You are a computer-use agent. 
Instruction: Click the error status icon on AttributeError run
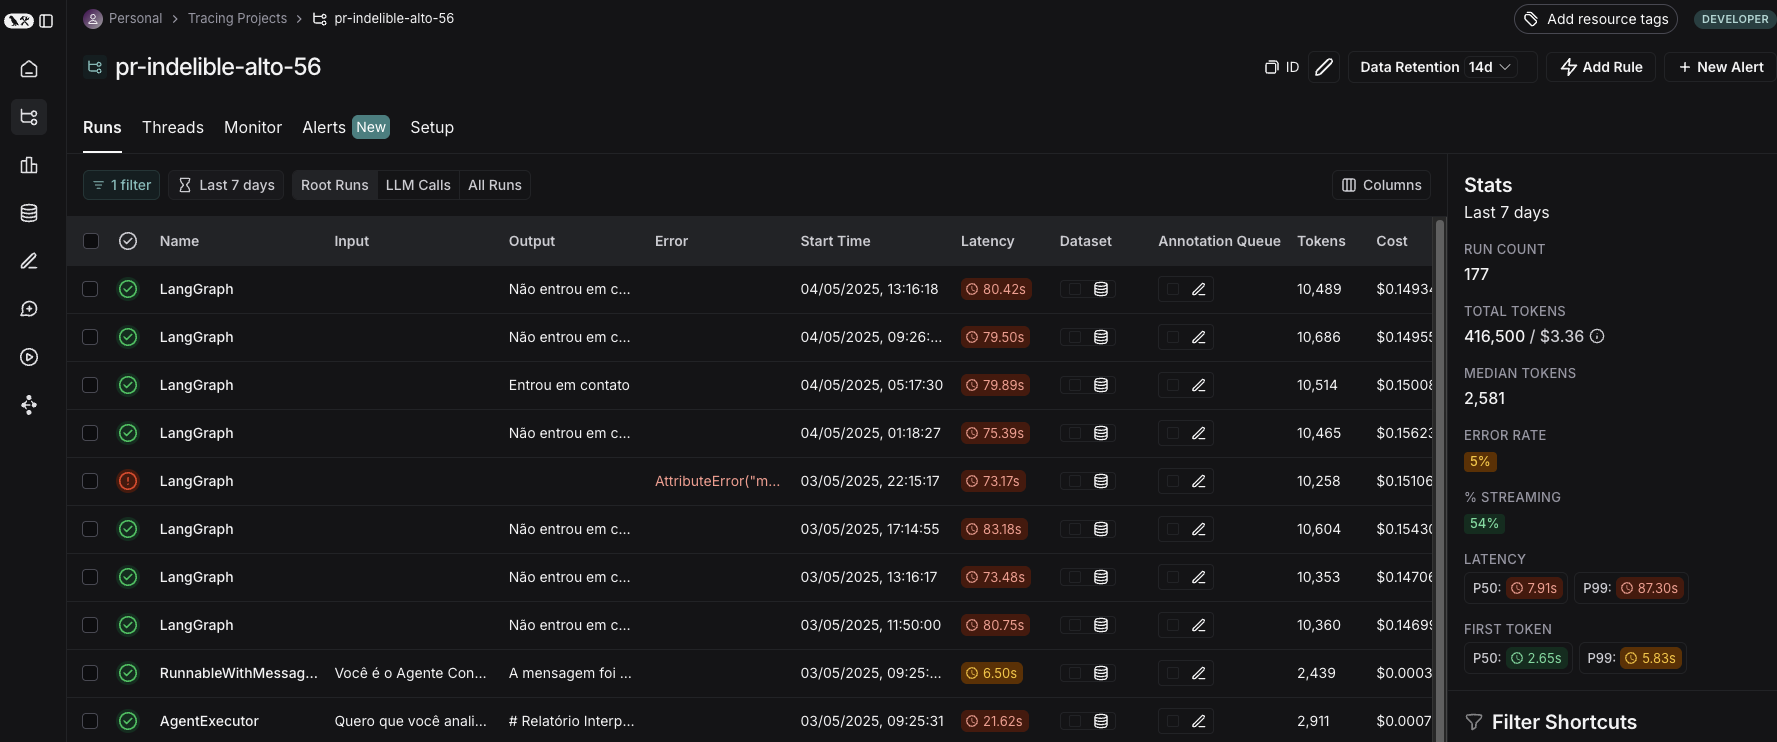(x=128, y=481)
